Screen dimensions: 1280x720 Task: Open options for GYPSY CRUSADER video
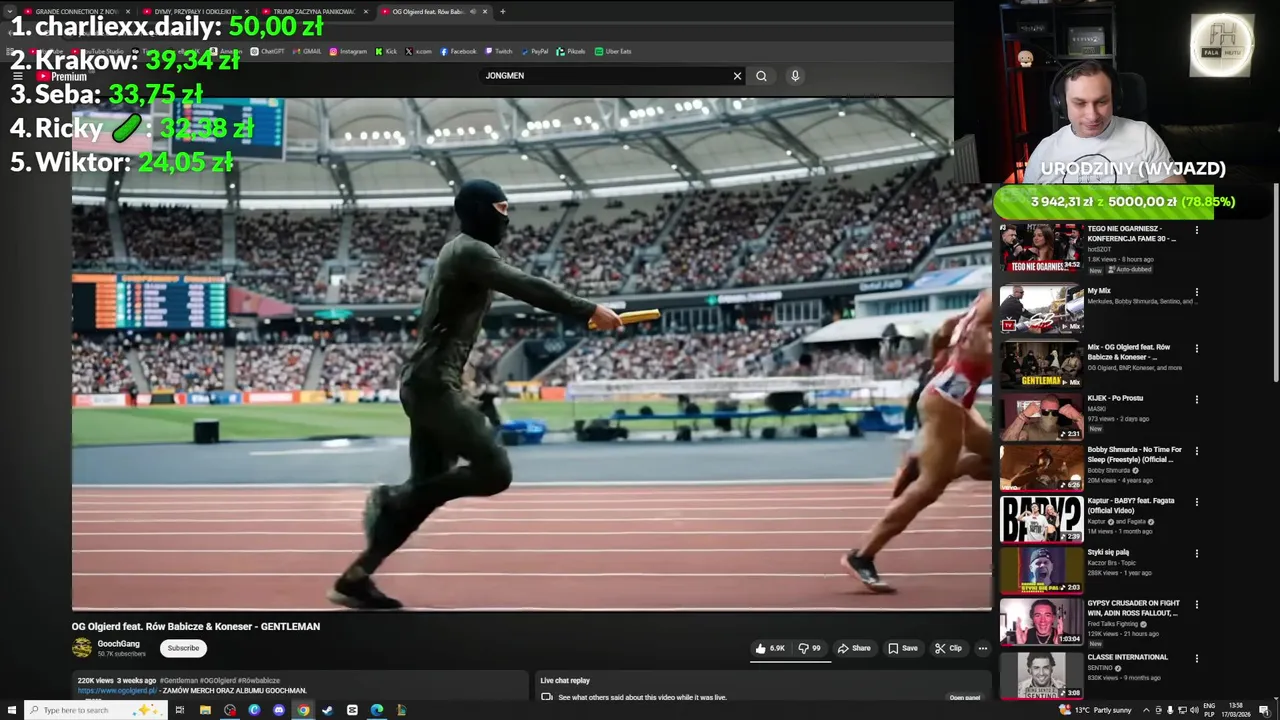pos(1196,605)
